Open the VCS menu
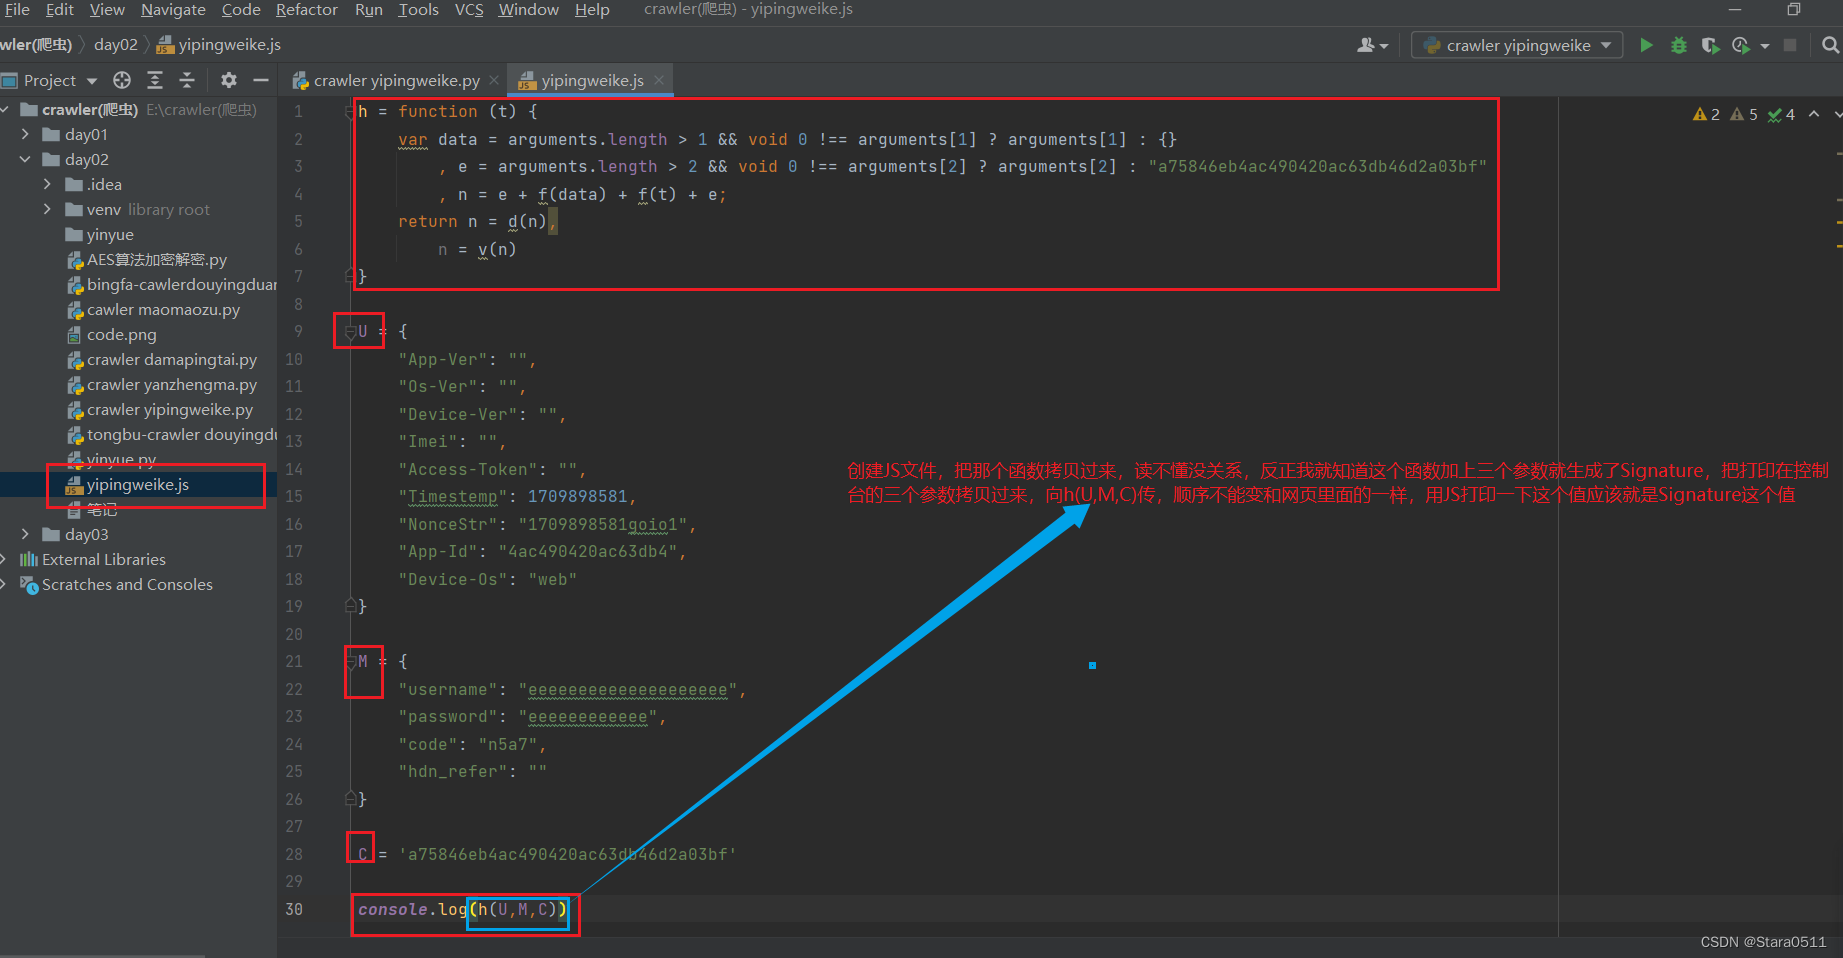Viewport: 1843px width, 958px height. point(469,10)
